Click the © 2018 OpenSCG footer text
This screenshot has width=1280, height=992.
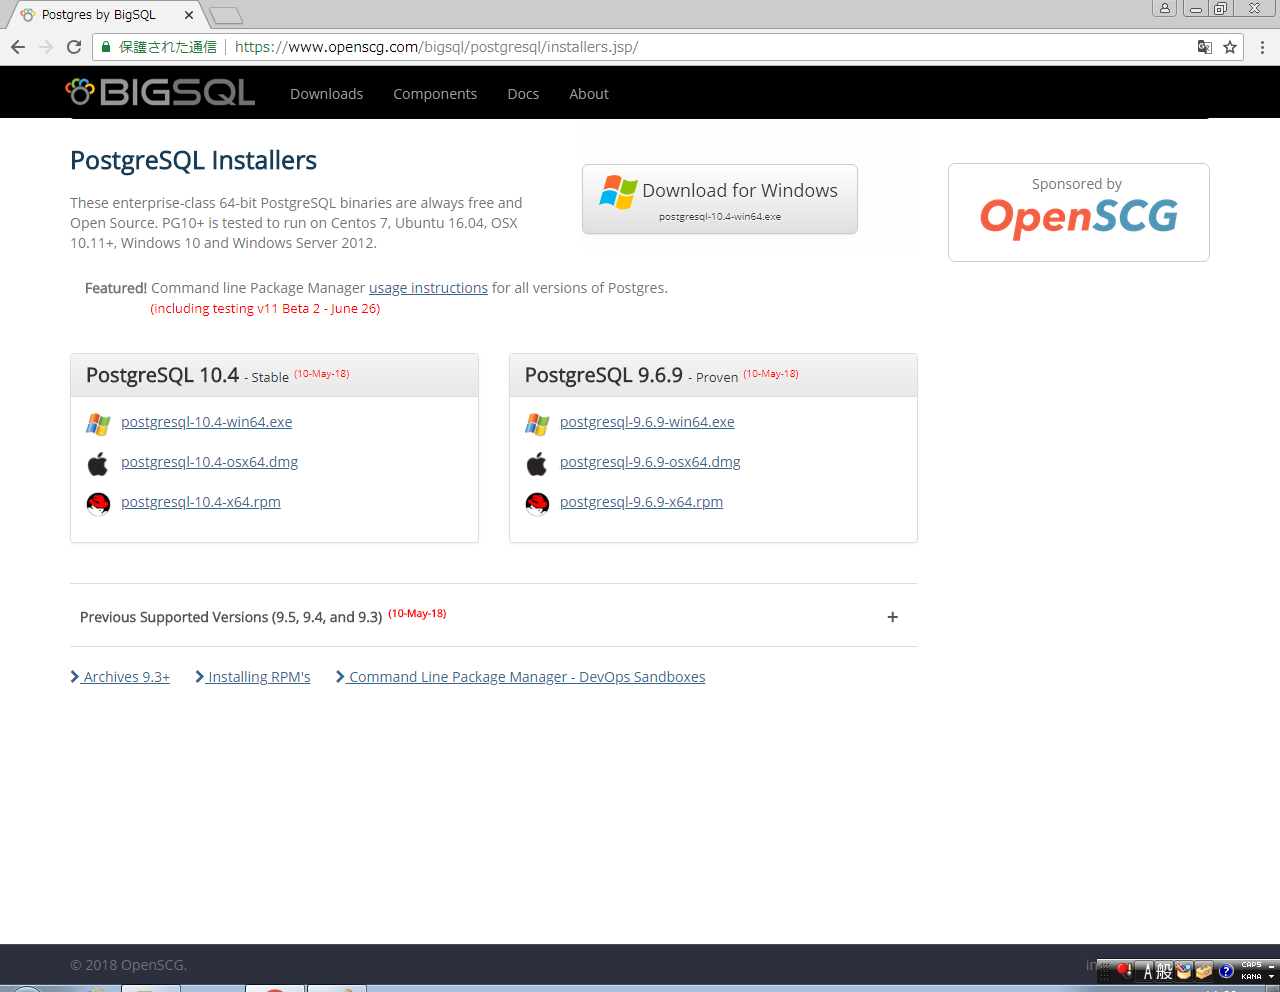(129, 965)
